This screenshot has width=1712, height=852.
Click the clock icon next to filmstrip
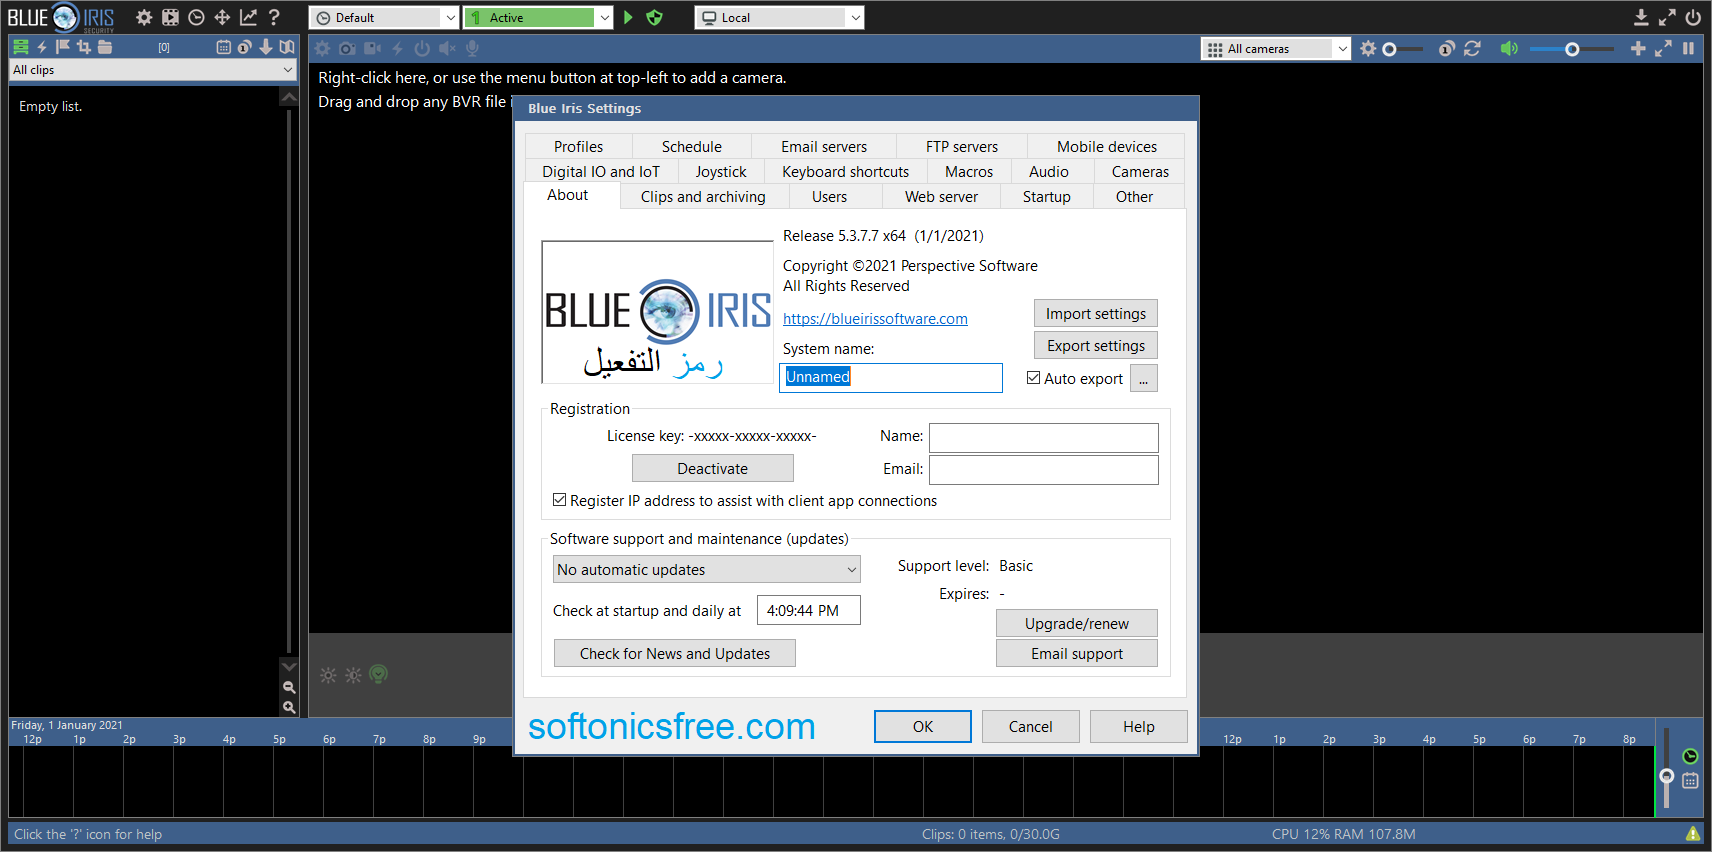(x=196, y=17)
